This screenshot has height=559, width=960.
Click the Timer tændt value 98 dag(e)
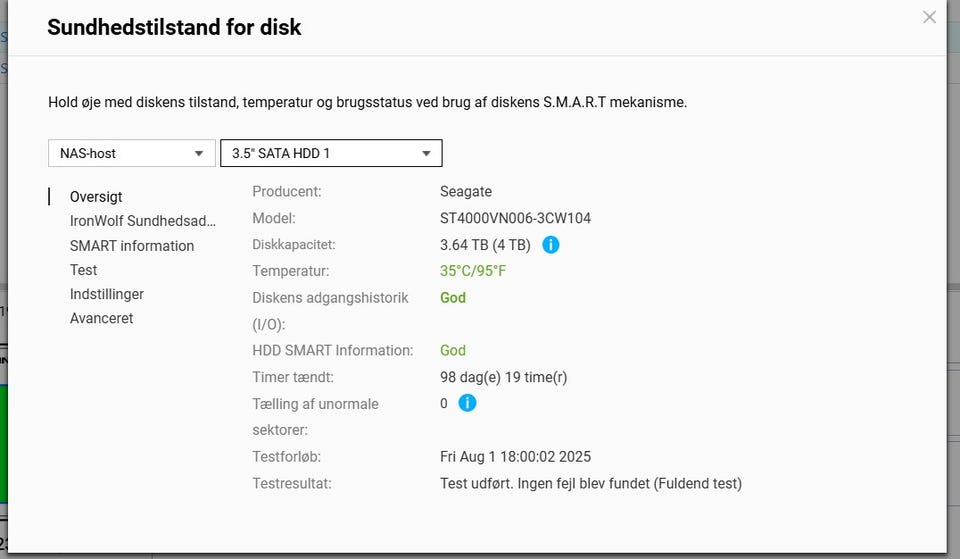tap(503, 377)
